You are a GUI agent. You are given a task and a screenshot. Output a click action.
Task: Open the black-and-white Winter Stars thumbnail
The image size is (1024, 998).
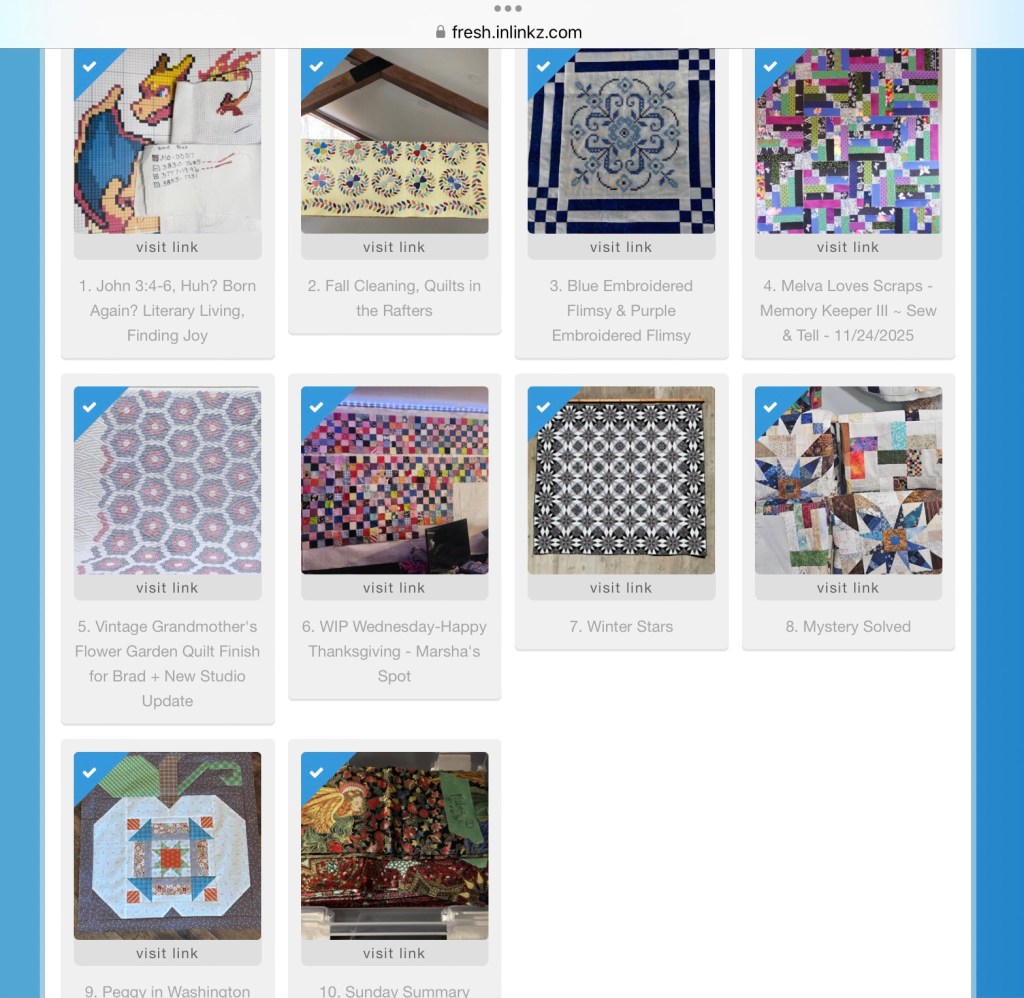point(621,480)
